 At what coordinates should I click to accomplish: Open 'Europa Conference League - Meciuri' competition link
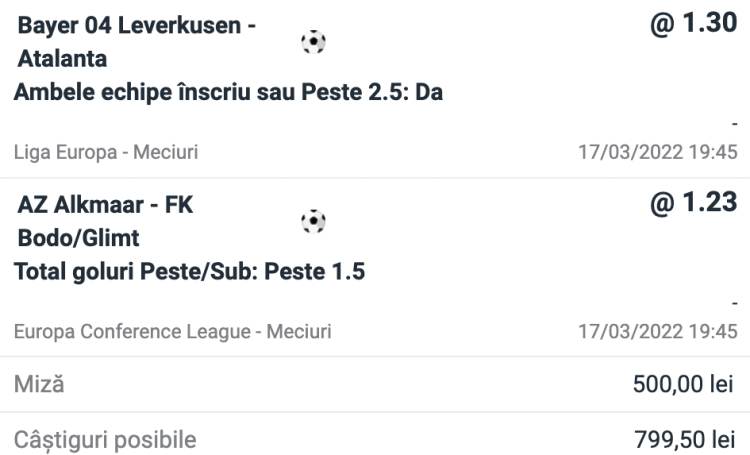[x=173, y=331]
